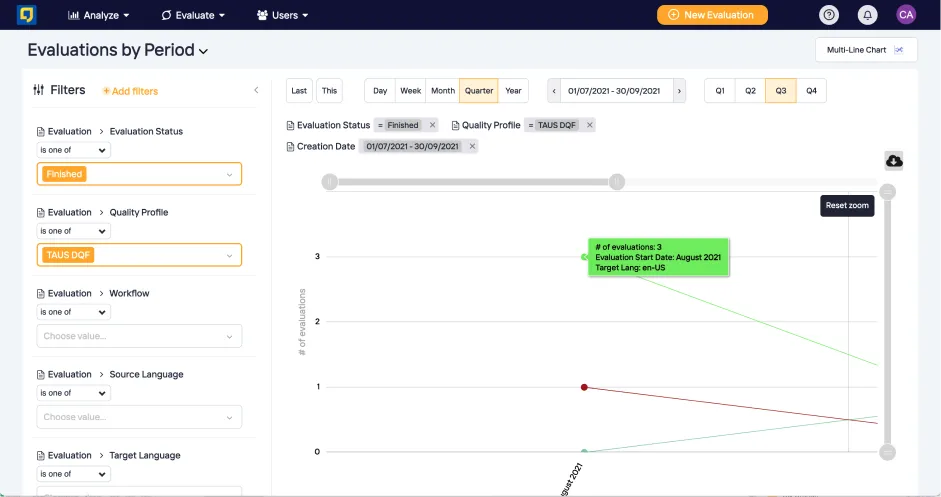Screen dimensions: 941x497
Task: Open notifications bell icon
Action: pos(867,15)
